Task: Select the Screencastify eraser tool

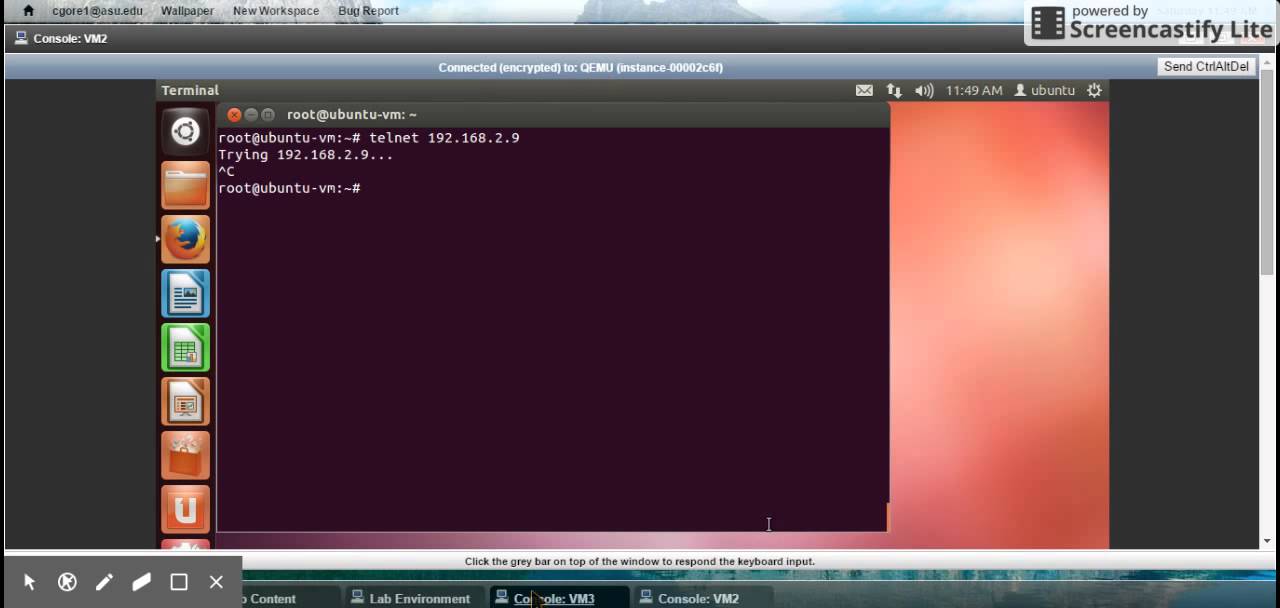Action: [141, 582]
